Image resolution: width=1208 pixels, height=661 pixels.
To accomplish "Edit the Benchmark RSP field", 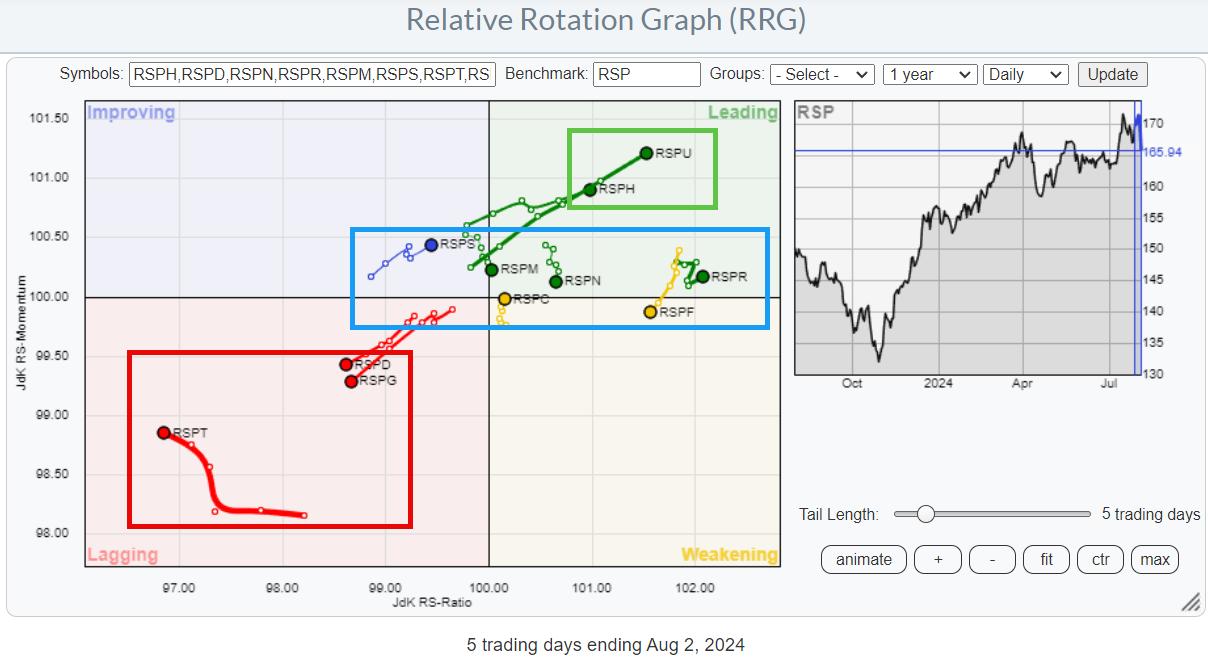I will pos(646,74).
